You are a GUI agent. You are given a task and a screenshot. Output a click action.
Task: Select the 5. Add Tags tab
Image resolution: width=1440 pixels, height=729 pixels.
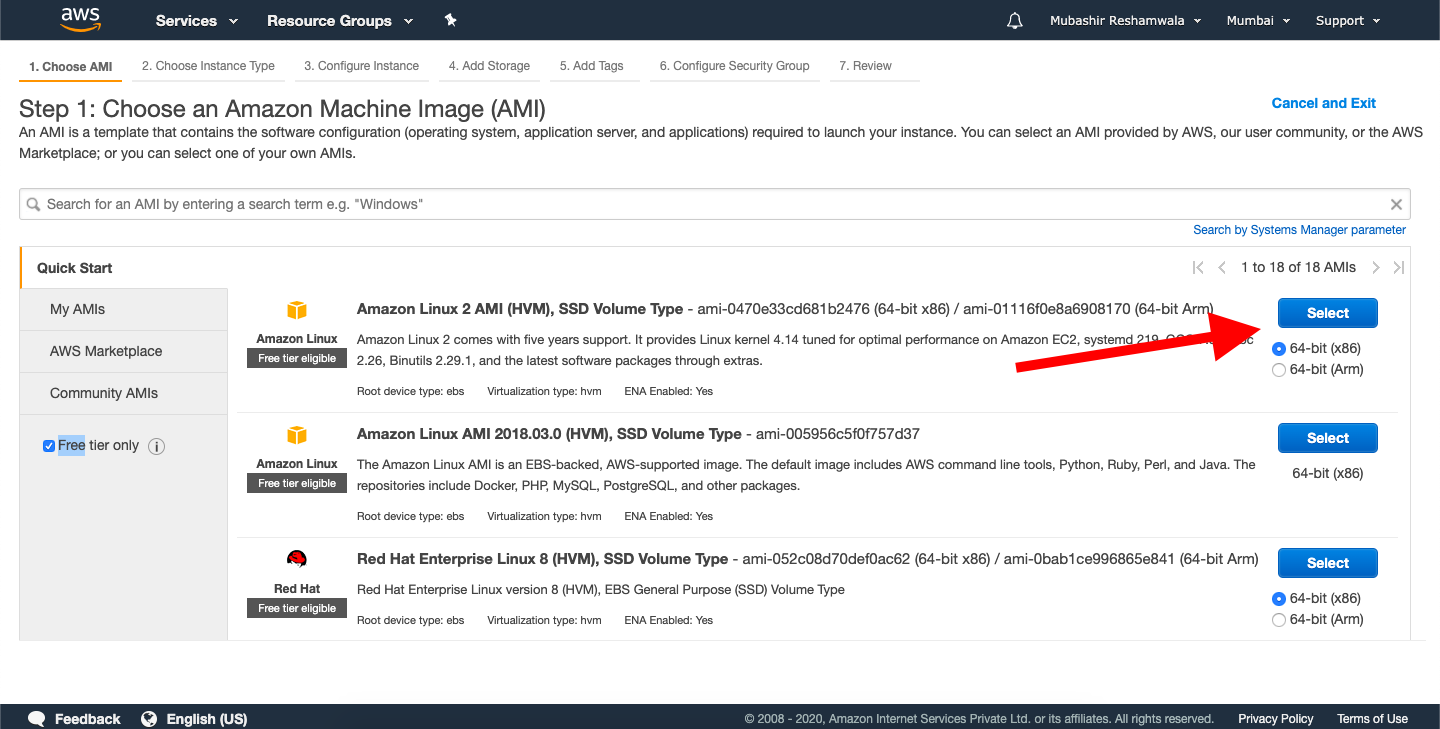[x=591, y=66]
